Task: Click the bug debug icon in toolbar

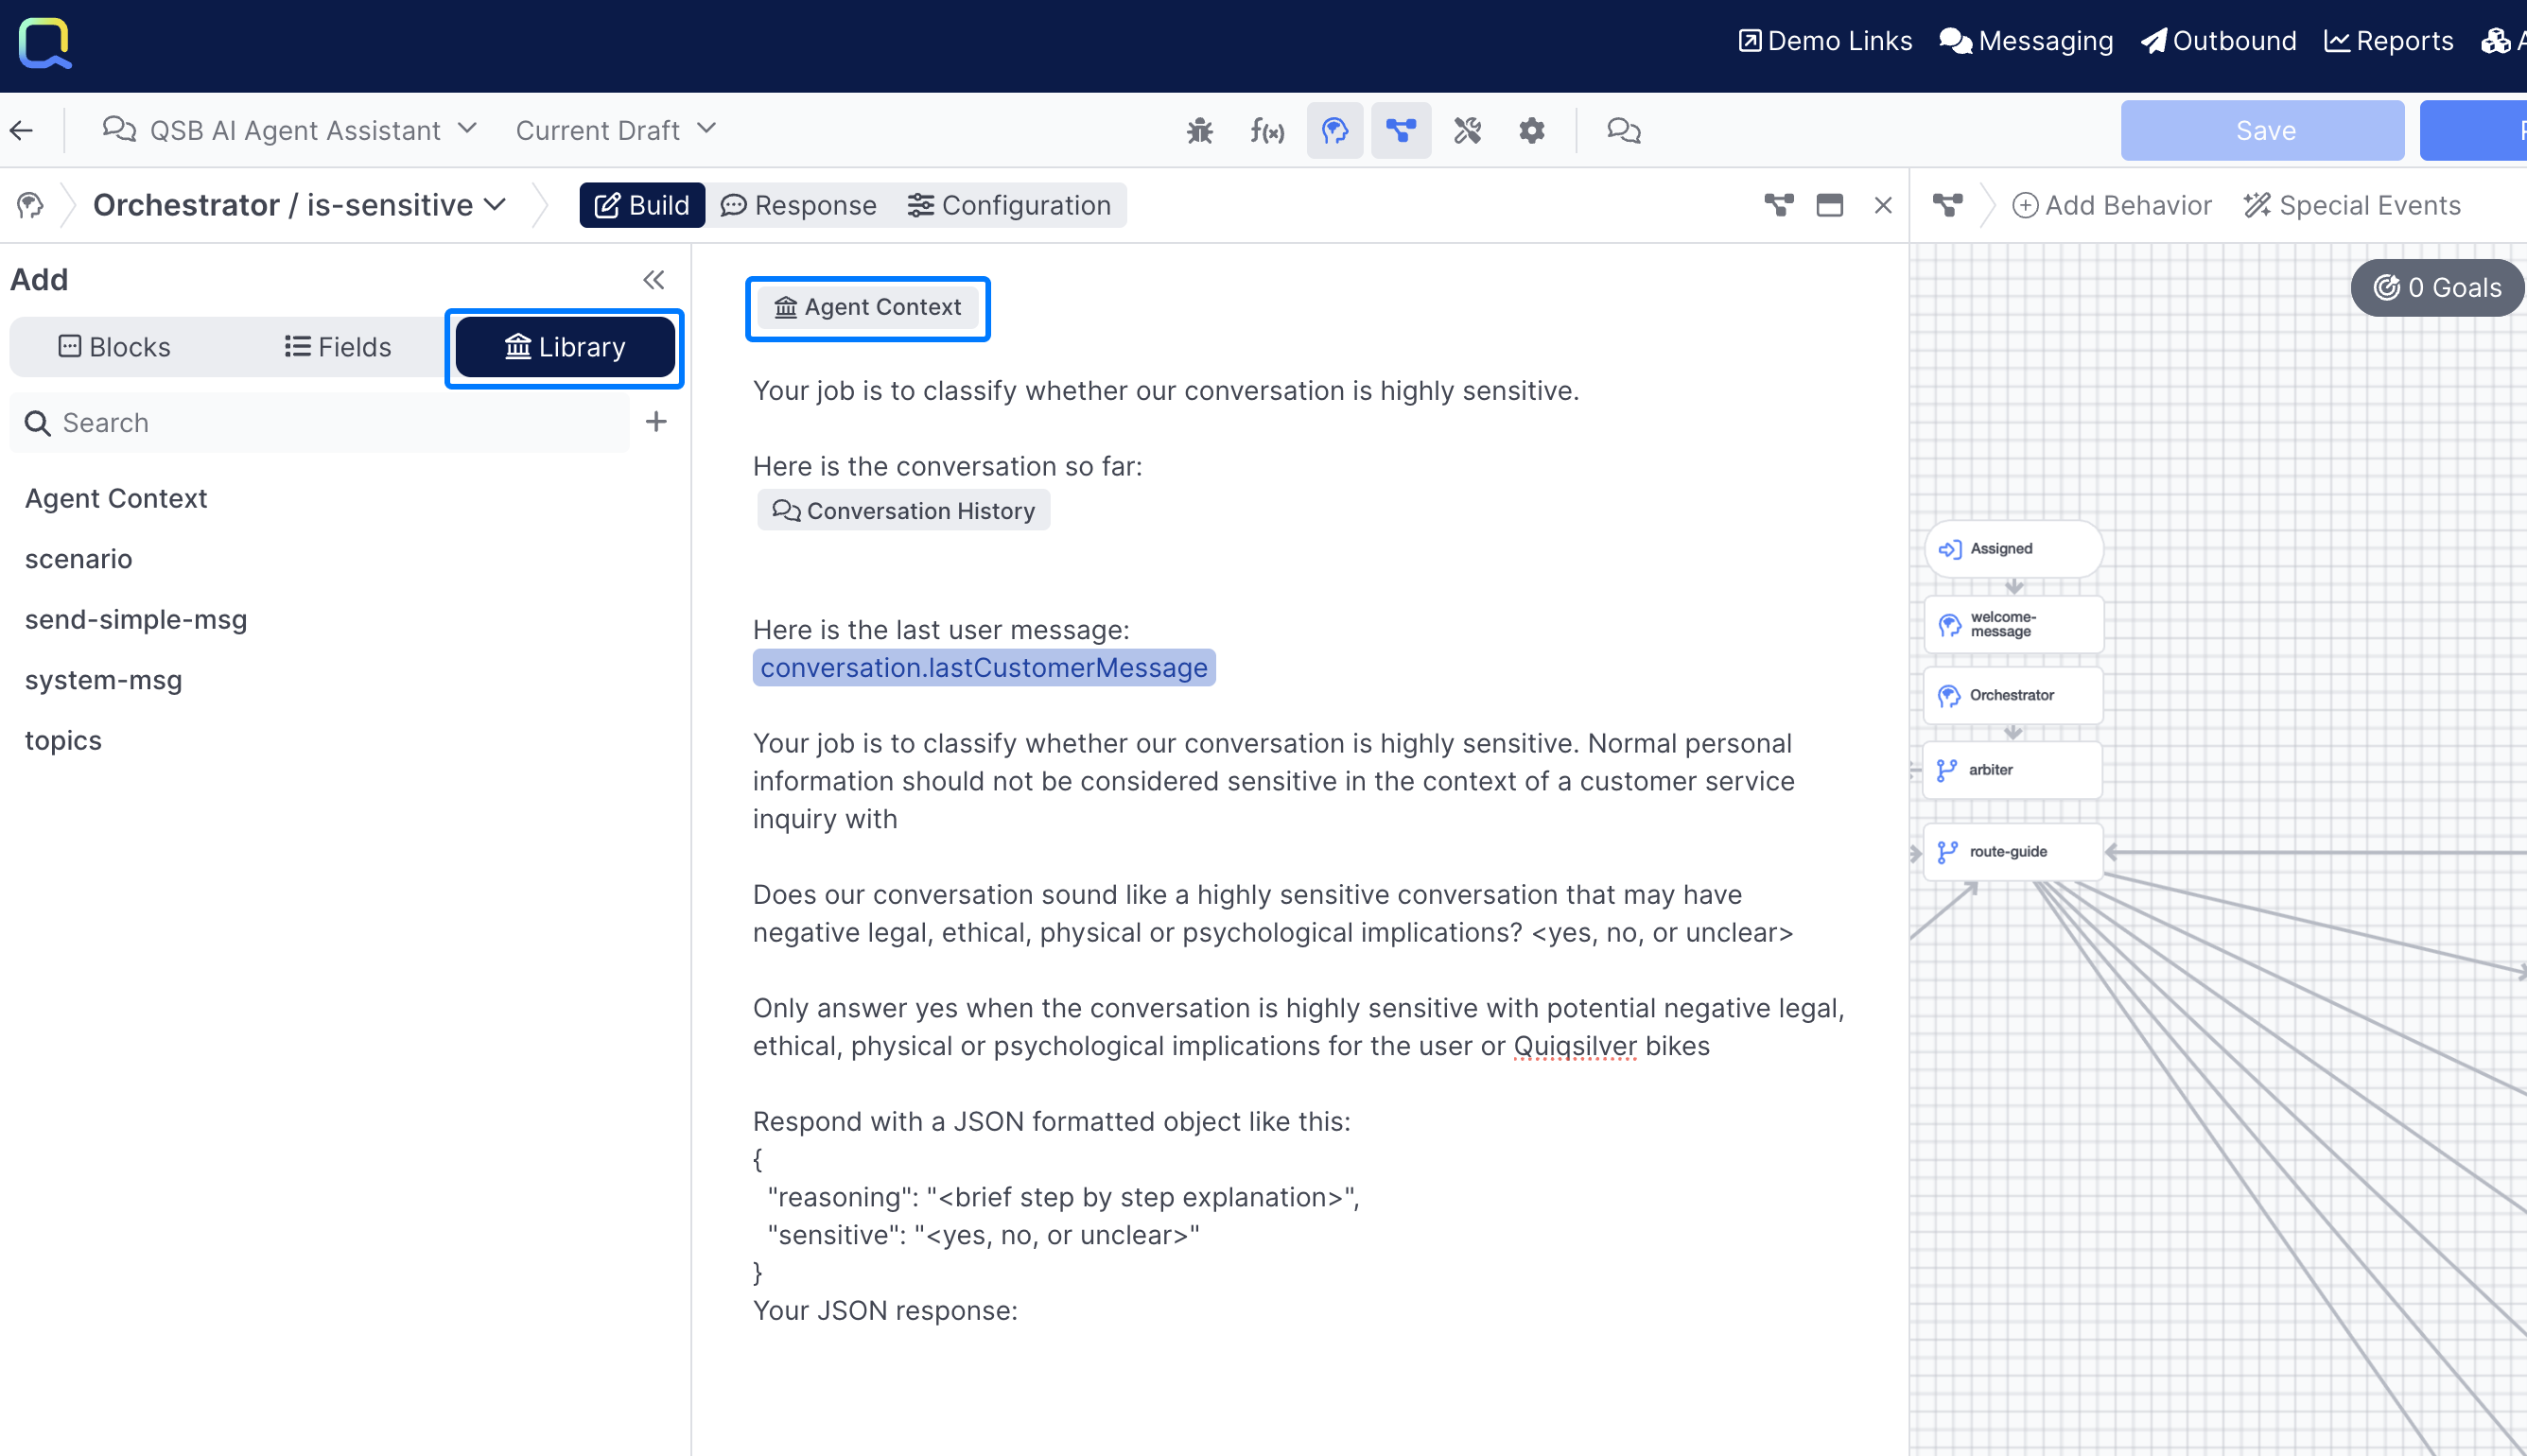Action: 1199,130
